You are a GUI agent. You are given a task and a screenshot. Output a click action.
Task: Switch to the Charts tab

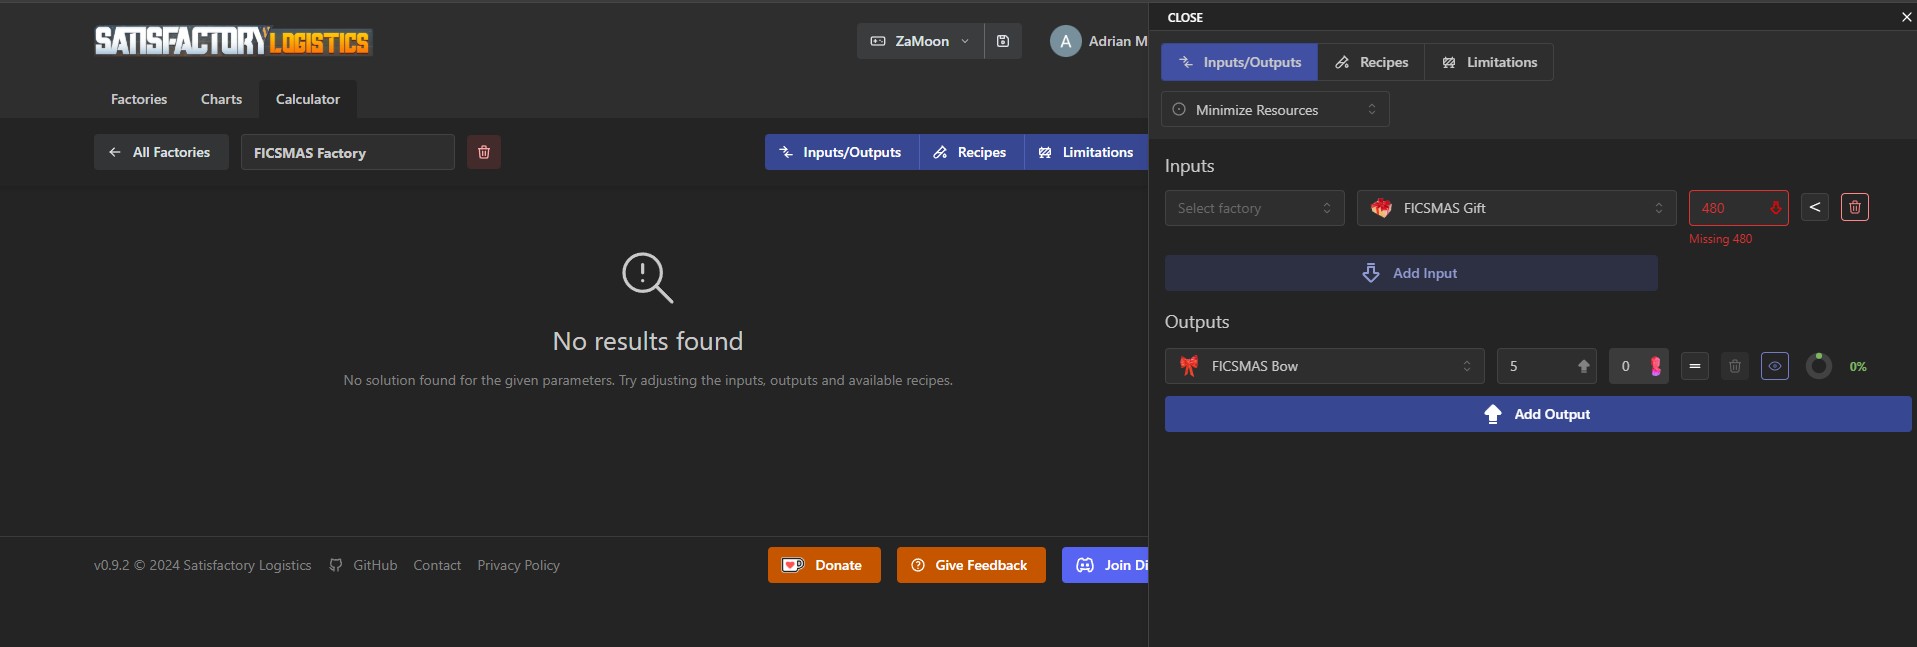(221, 99)
